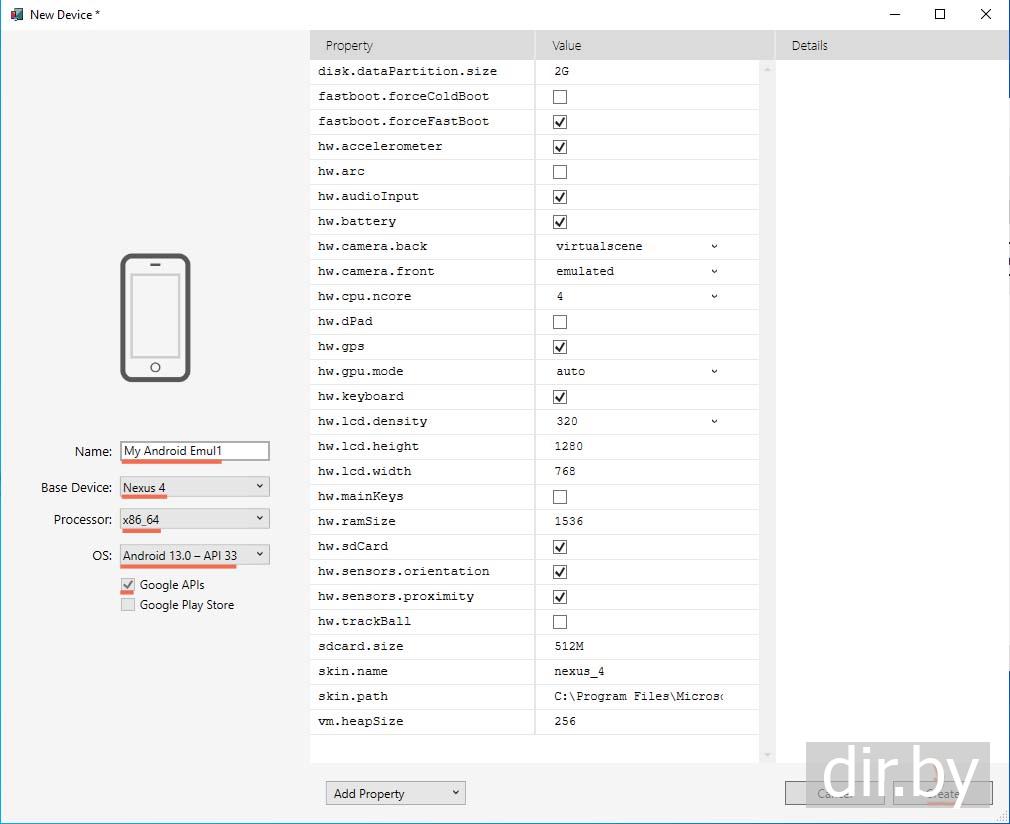The image size is (1010, 824).
Task: Click the phone device preview icon
Action: pyautogui.click(x=155, y=317)
